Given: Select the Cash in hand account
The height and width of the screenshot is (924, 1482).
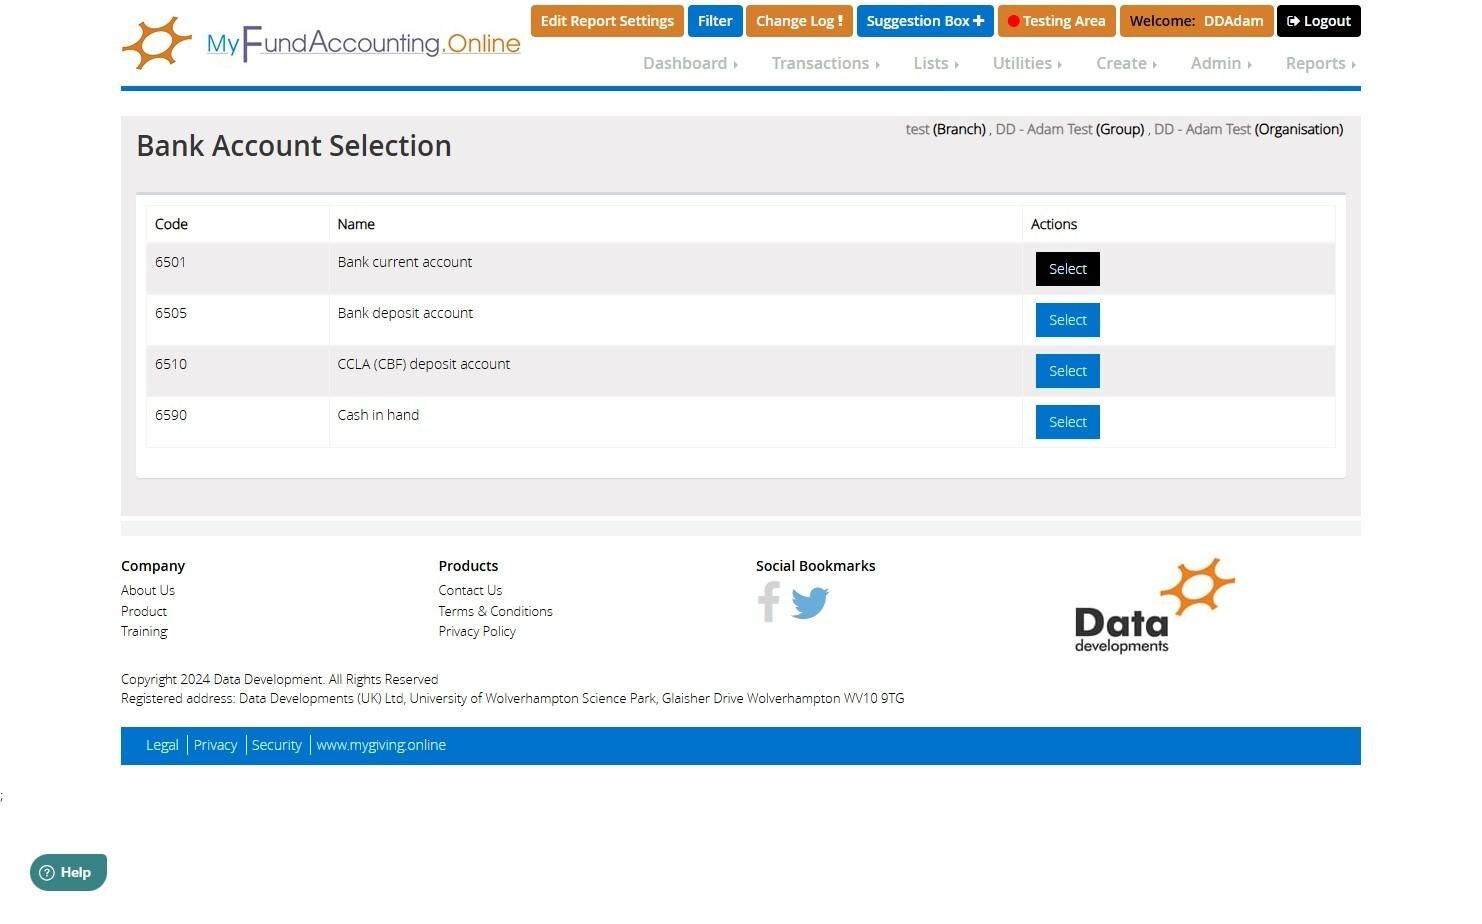Looking at the screenshot, I should pyautogui.click(x=1067, y=422).
